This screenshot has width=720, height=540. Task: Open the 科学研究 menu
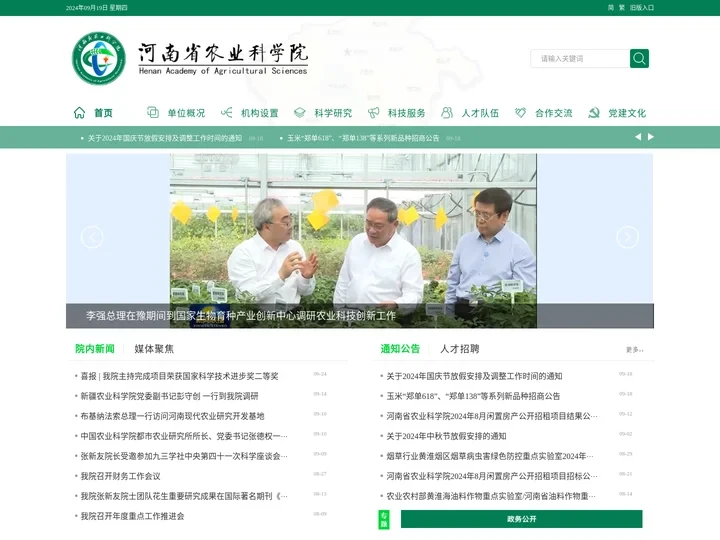click(x=333, y=113)
